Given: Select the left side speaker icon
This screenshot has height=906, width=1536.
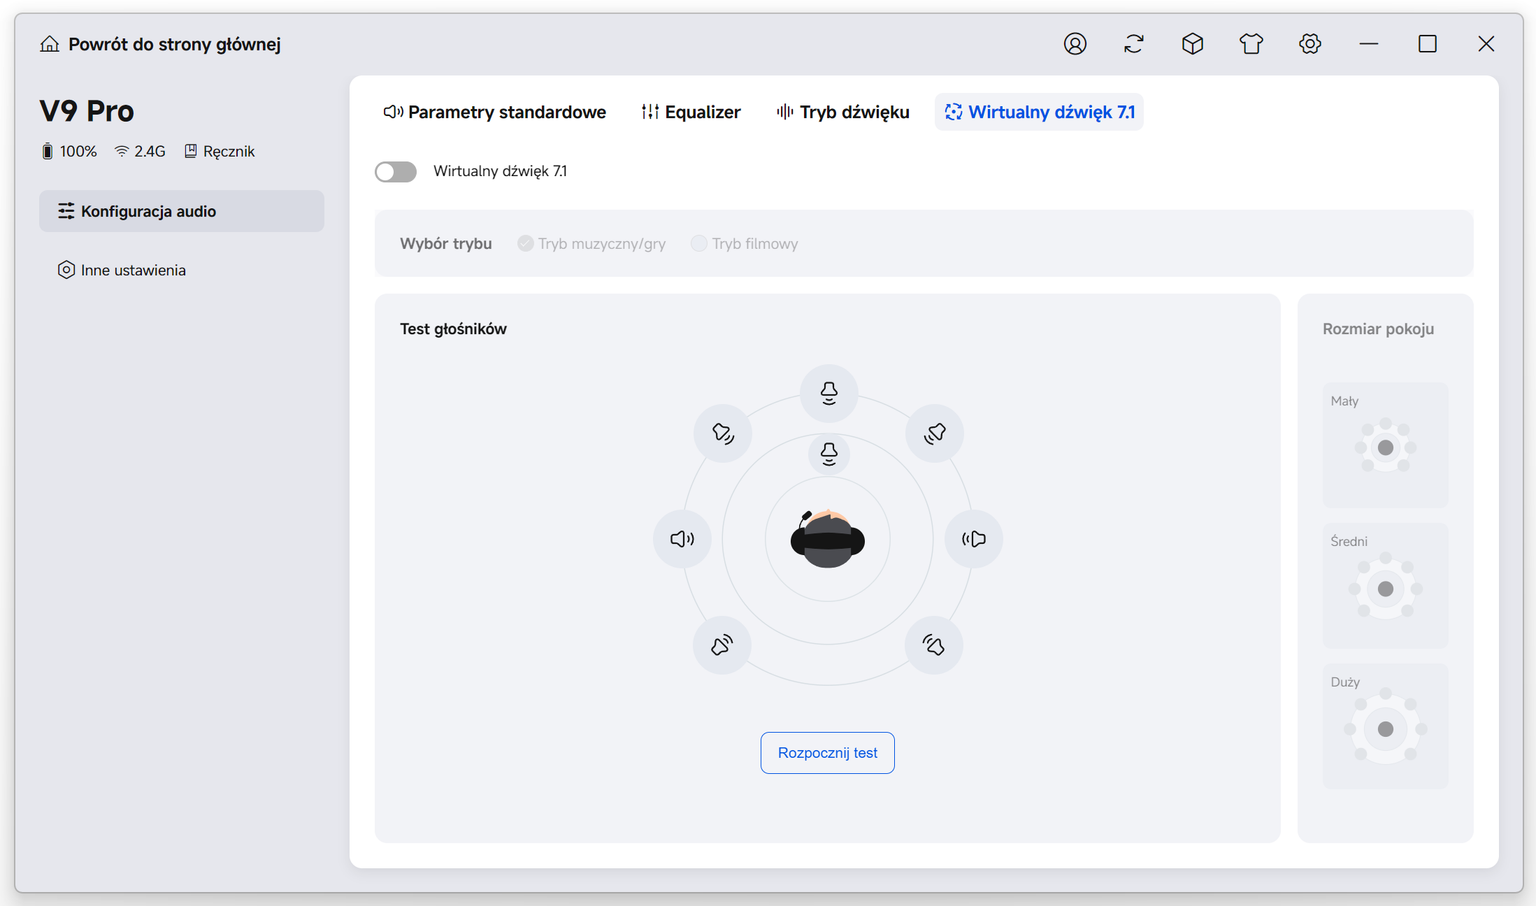Looking at the screenshot, I should (x=682, y=539).
